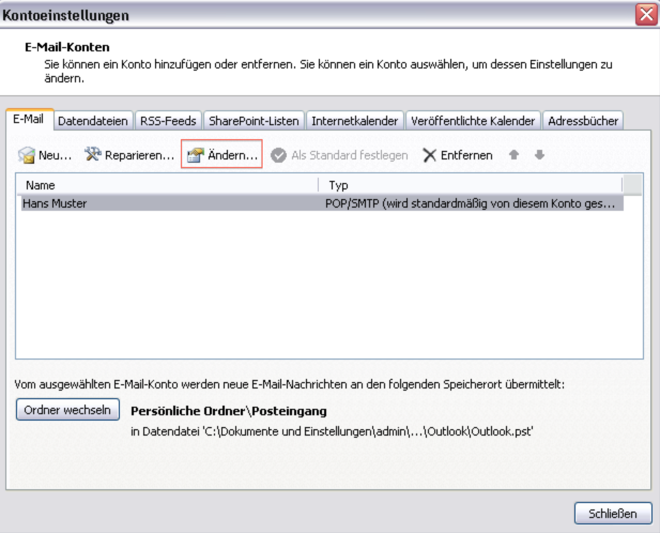The image size is (660, 533).
Task: Move account up with up arrow
Action: (x=514, y=155)
